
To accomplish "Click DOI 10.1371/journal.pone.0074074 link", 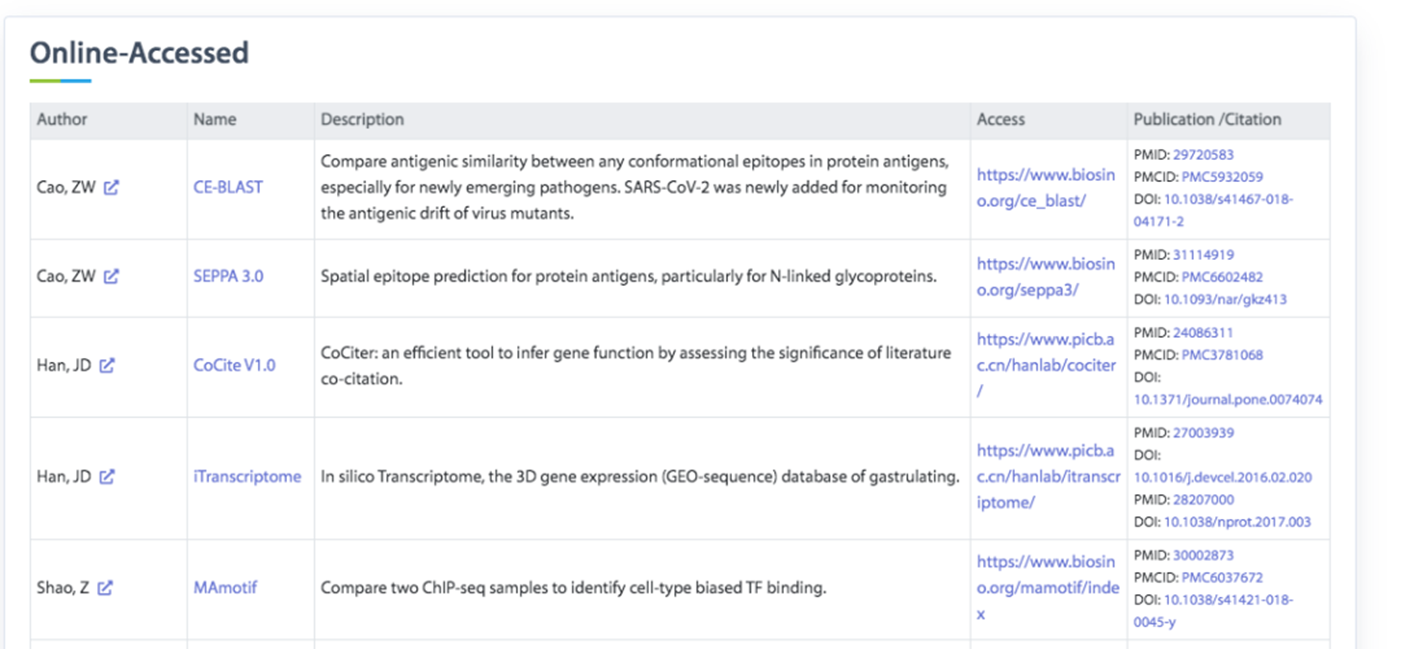I will pyautogui.click(x=1227, y=399).
